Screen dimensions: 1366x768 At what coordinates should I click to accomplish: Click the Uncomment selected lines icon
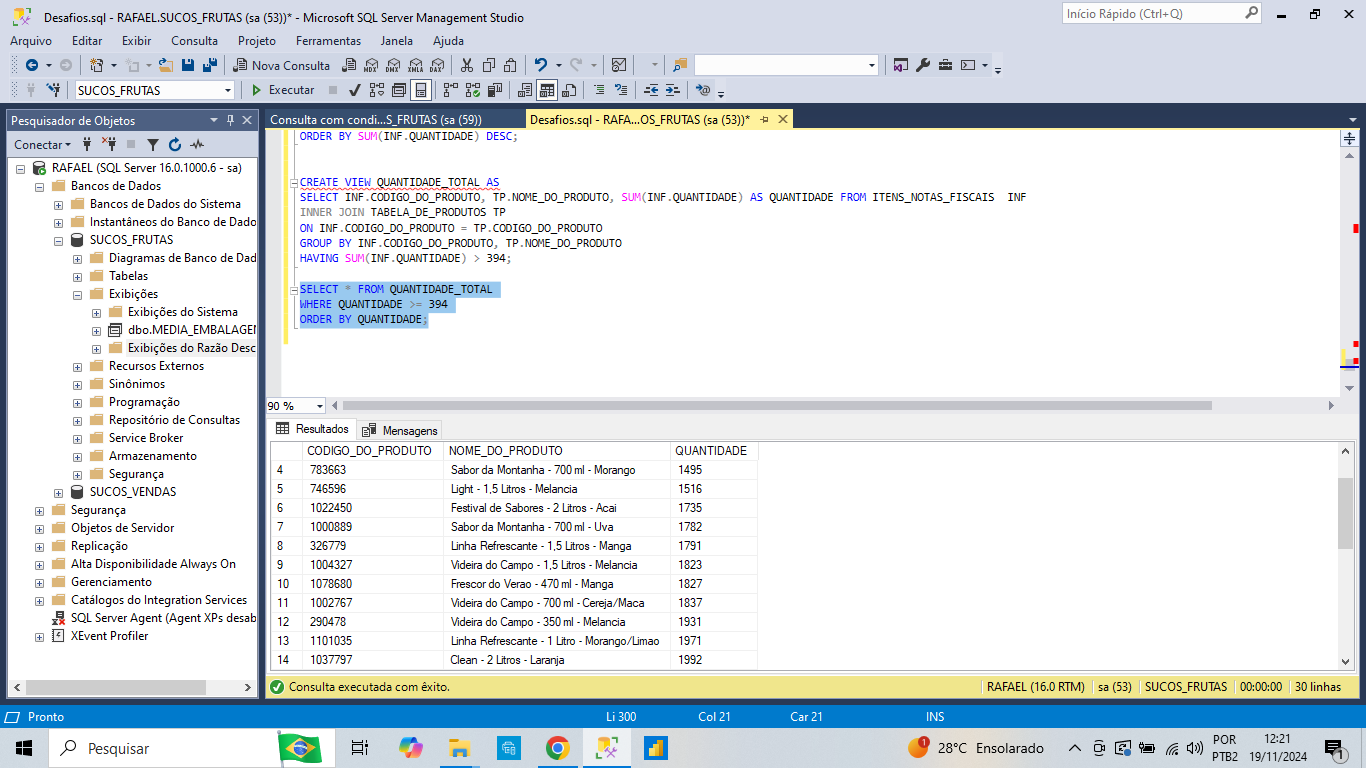(x=622, y=90)
